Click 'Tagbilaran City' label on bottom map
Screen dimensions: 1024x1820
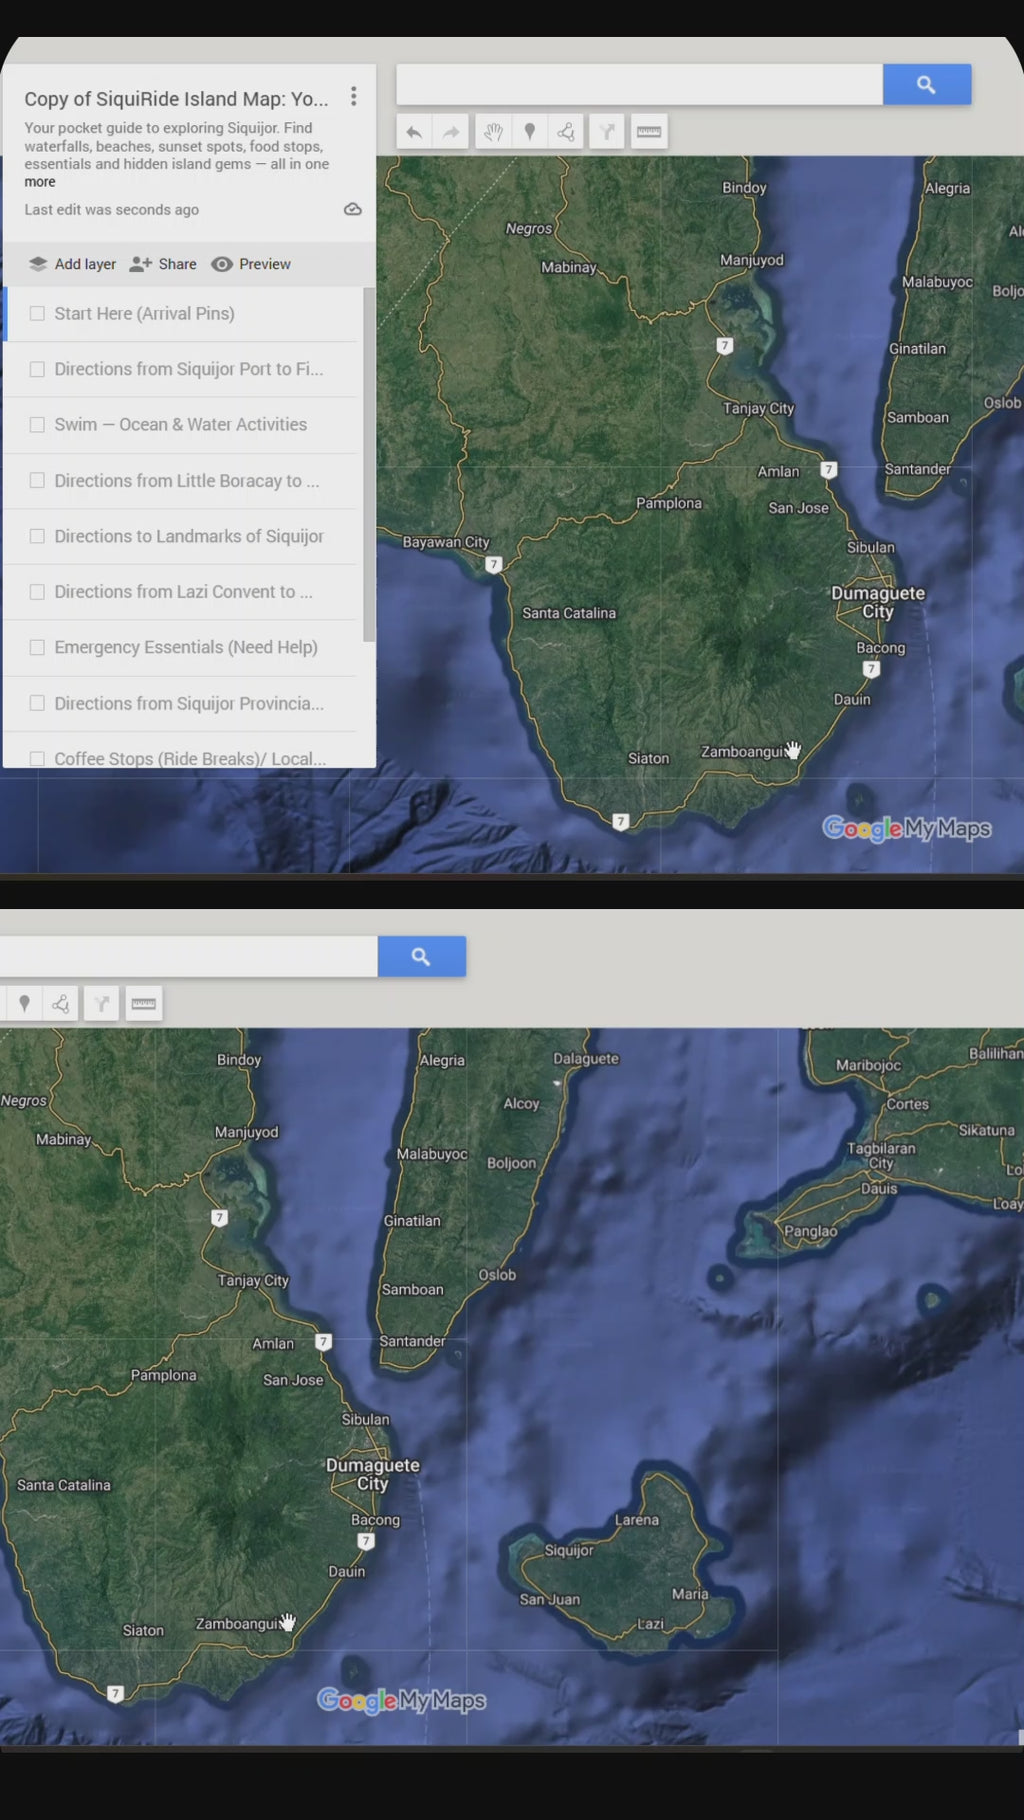(881, 1155)
